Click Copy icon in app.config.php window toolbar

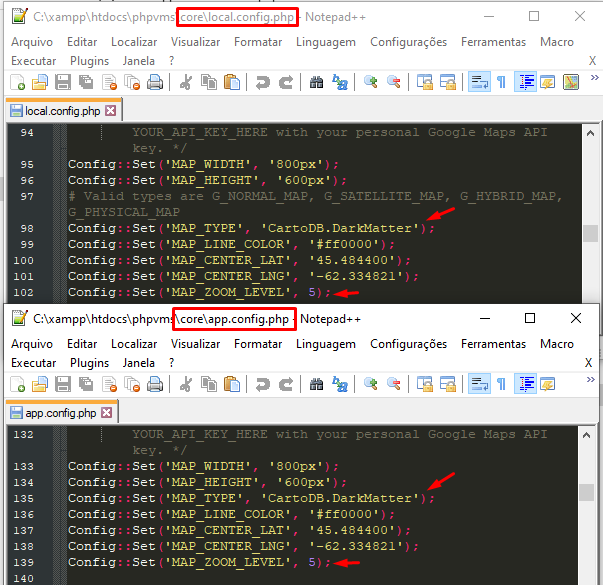pos(209,384)
